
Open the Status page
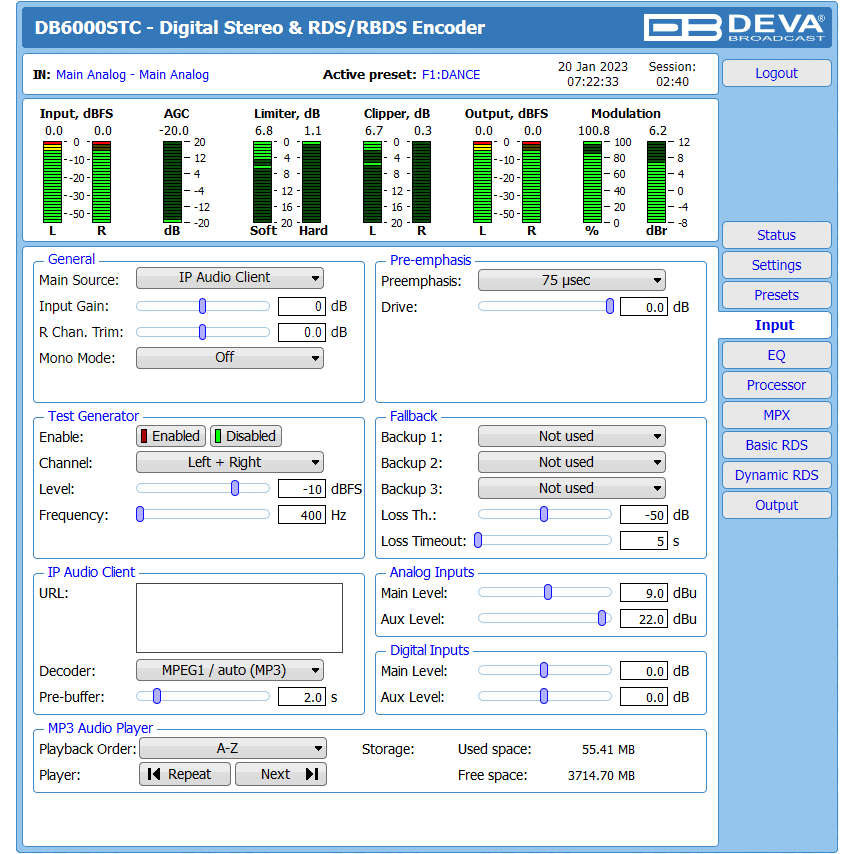(x=776, y=235)
